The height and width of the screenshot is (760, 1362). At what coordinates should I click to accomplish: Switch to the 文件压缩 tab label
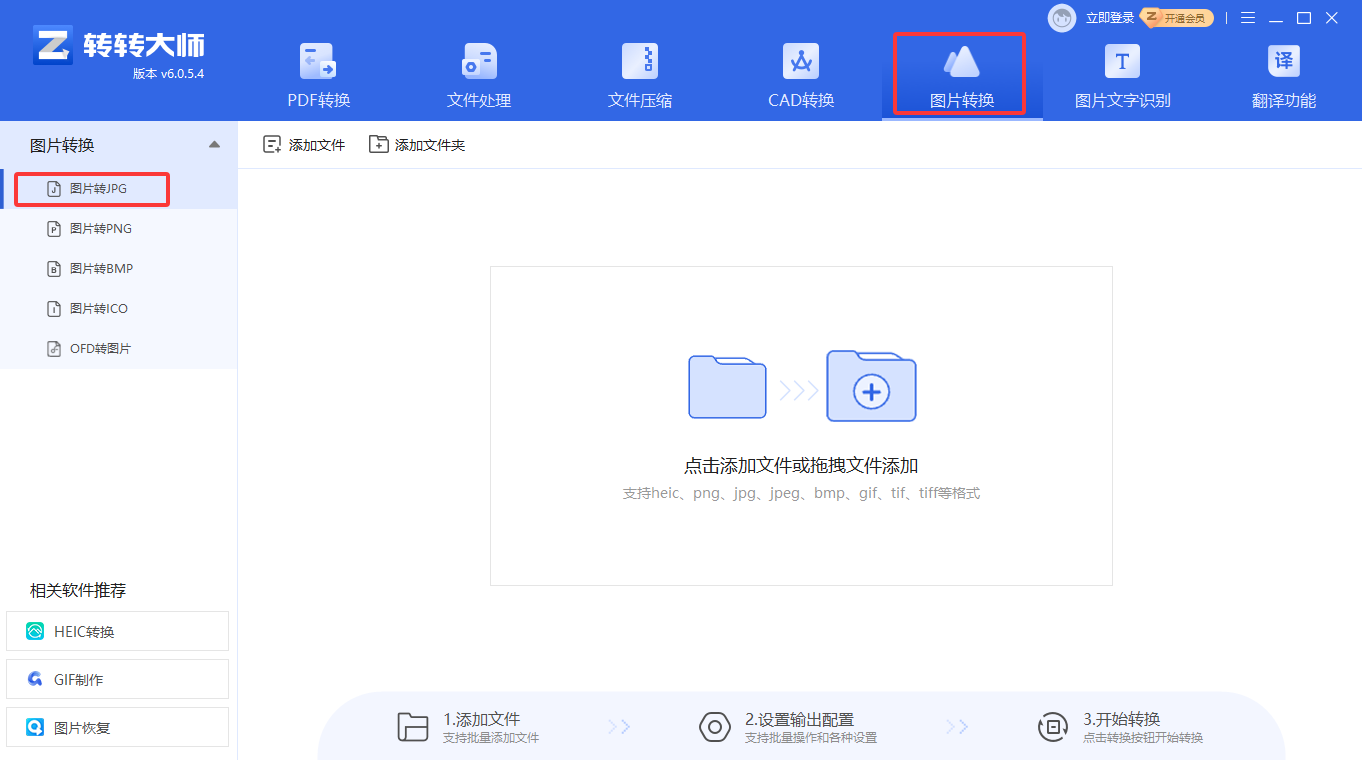[640, 100]
